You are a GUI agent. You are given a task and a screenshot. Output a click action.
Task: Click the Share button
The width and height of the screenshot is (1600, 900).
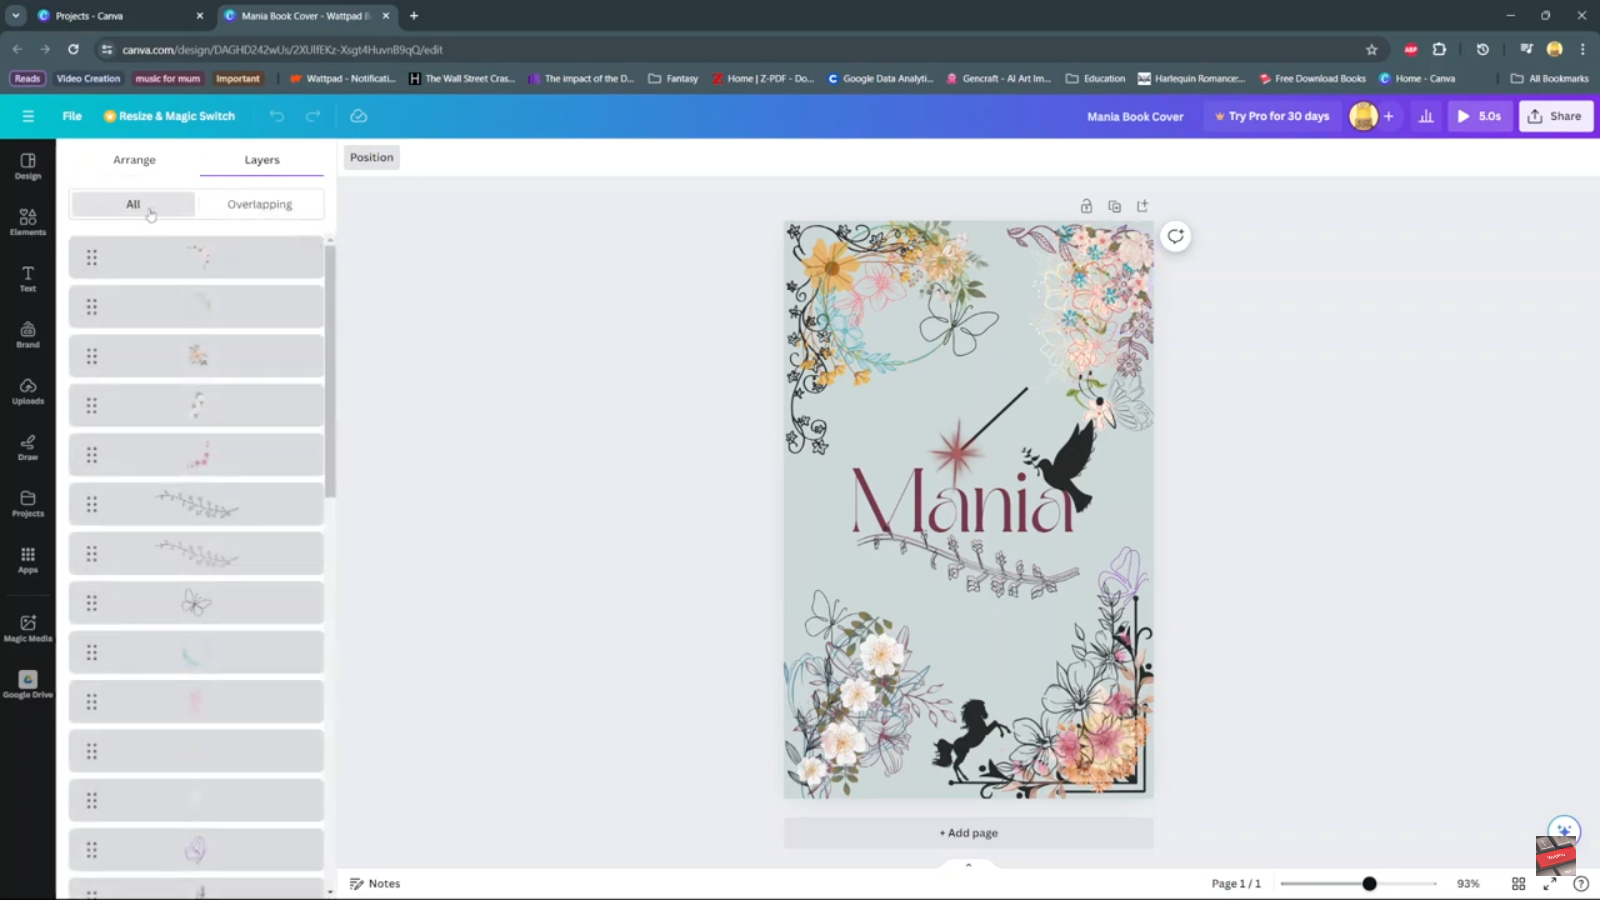pos(1556,116)
